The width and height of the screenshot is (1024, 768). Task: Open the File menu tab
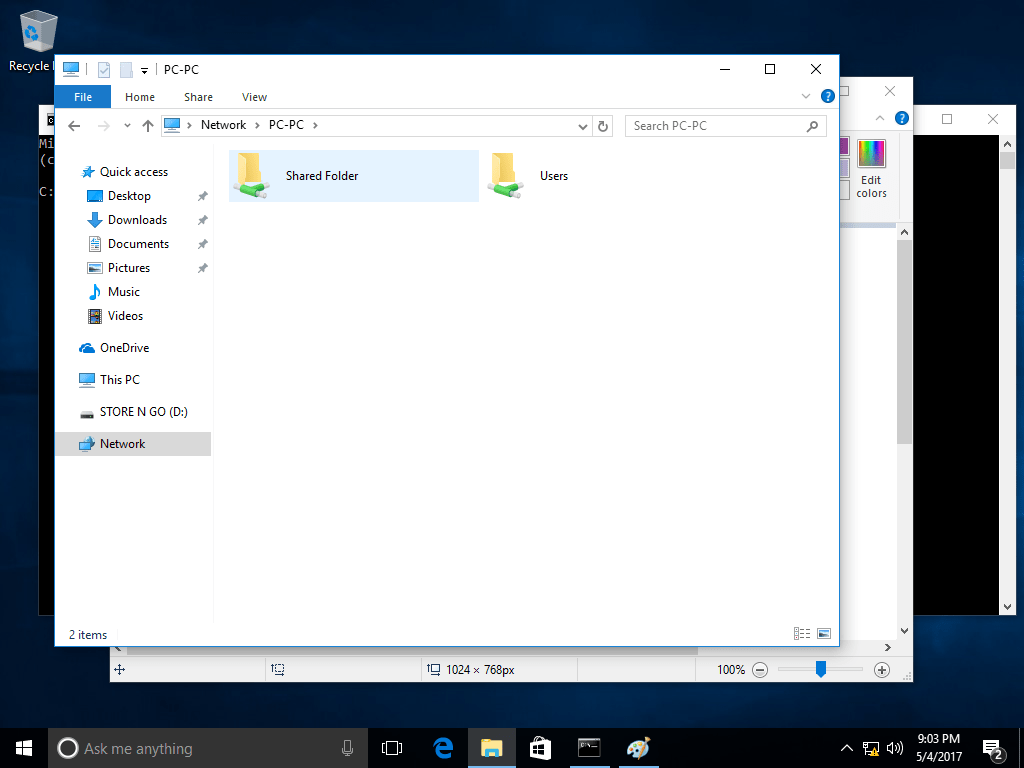pos(83,97)
